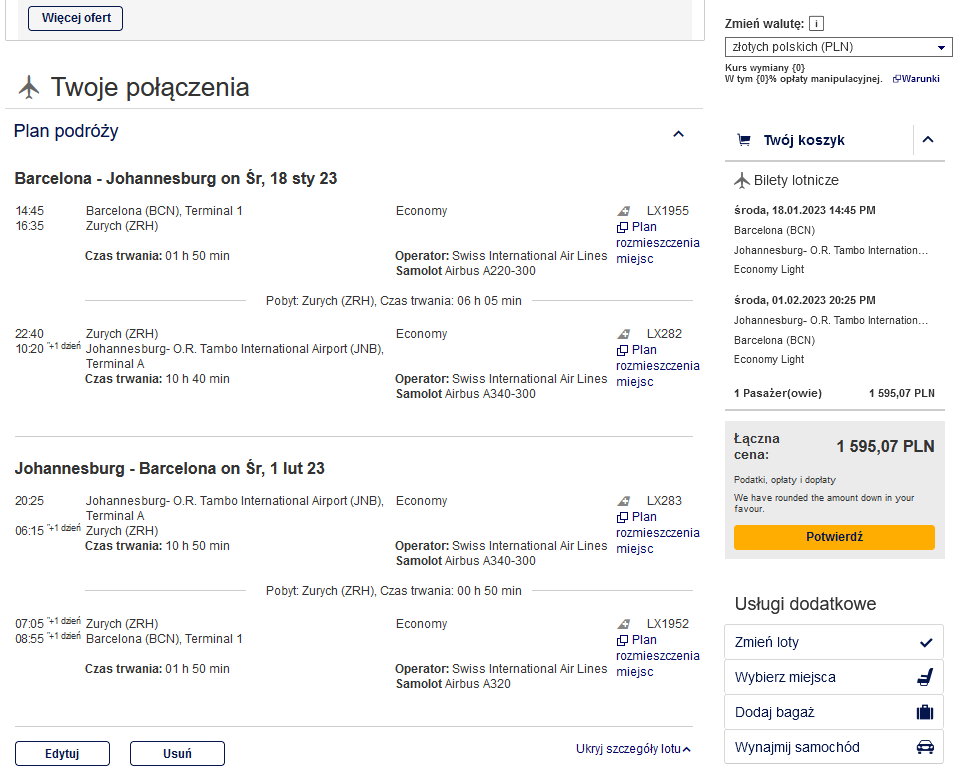Click the Czas trwania: 10 h 50 min text
976x777 pixels.
157,546
